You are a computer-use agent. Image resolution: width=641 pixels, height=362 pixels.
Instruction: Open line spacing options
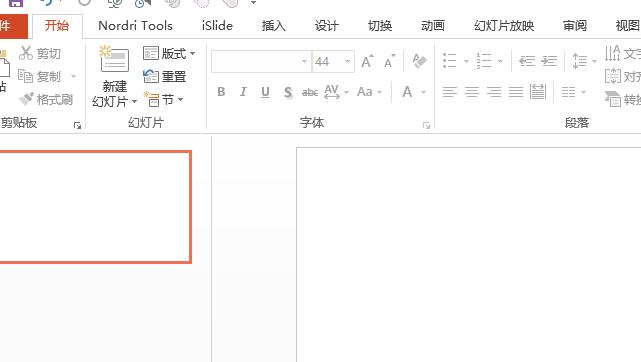[584, 61]
